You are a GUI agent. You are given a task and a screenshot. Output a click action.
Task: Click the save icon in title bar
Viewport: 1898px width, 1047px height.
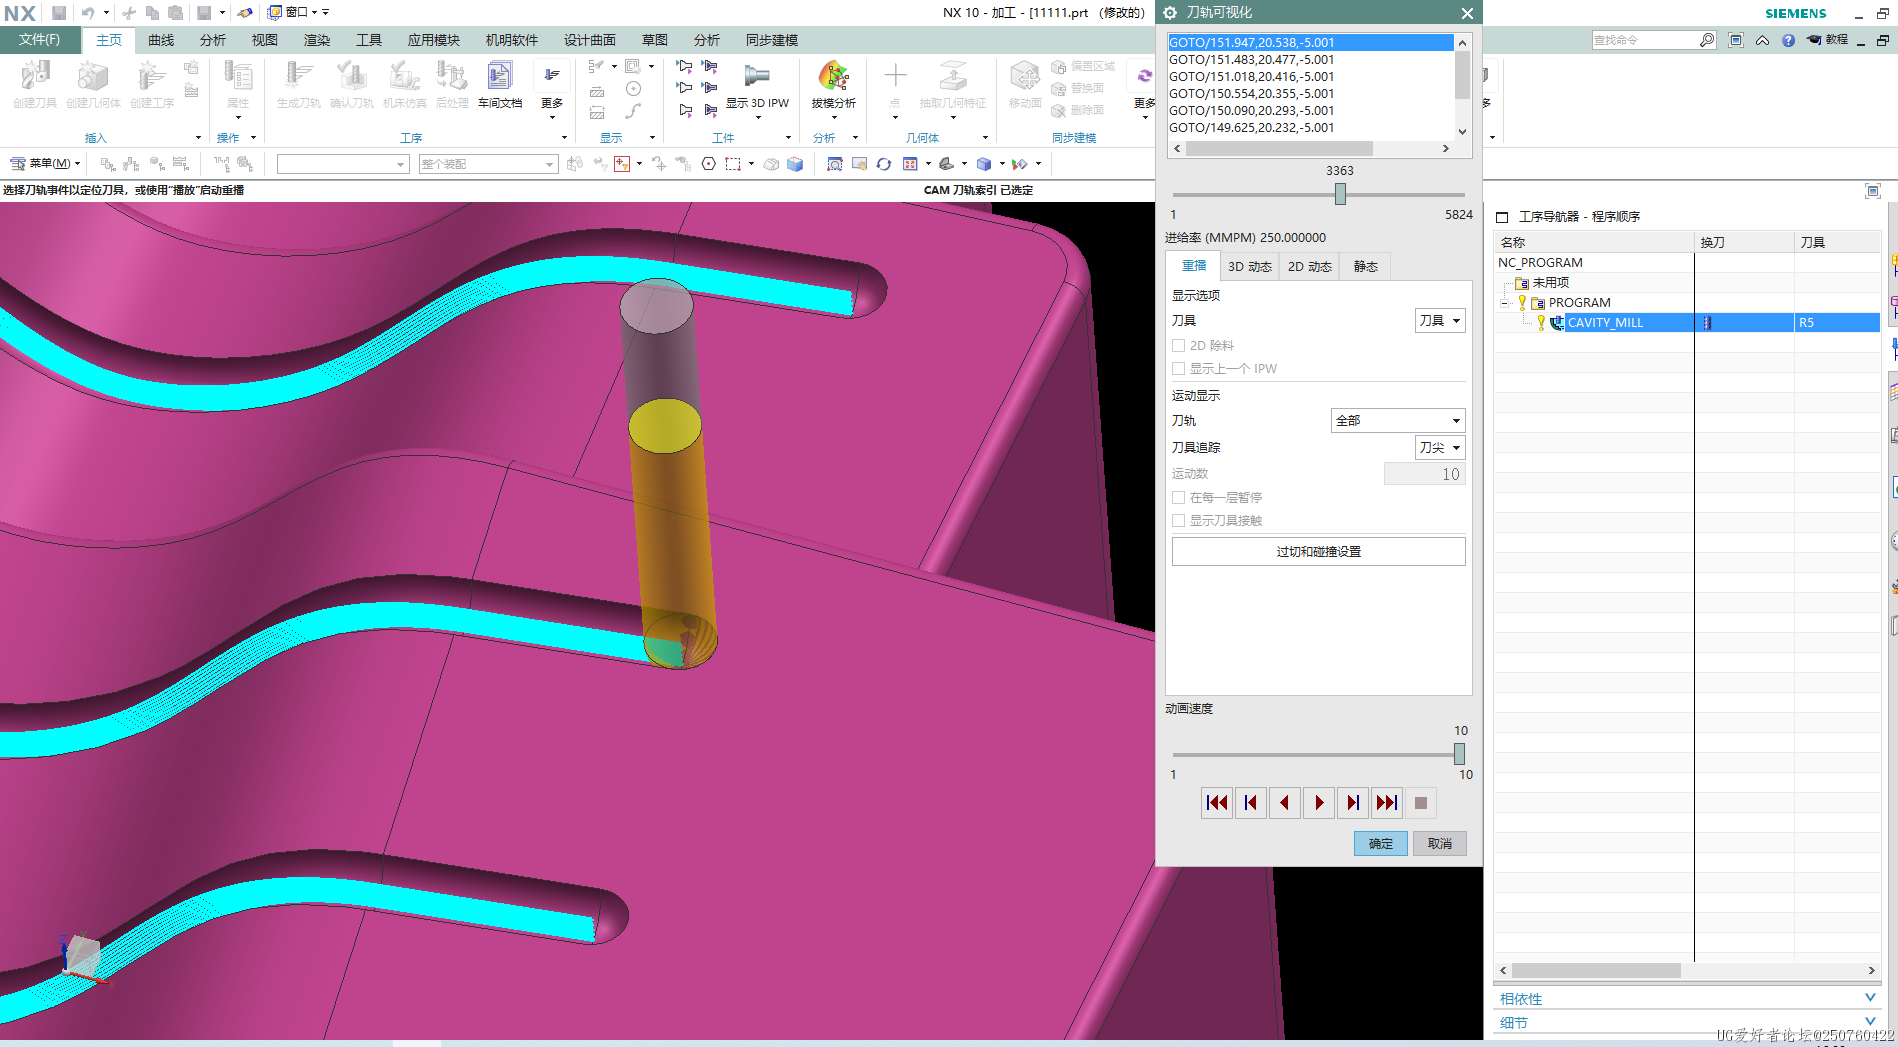pos(59,13)
